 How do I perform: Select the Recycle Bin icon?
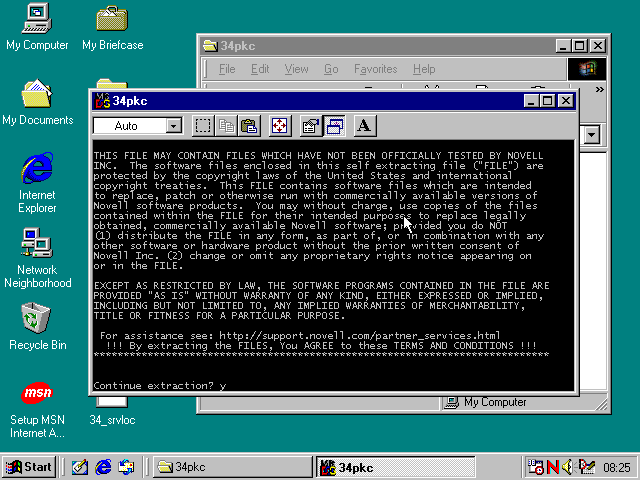(x=37, y=327)
